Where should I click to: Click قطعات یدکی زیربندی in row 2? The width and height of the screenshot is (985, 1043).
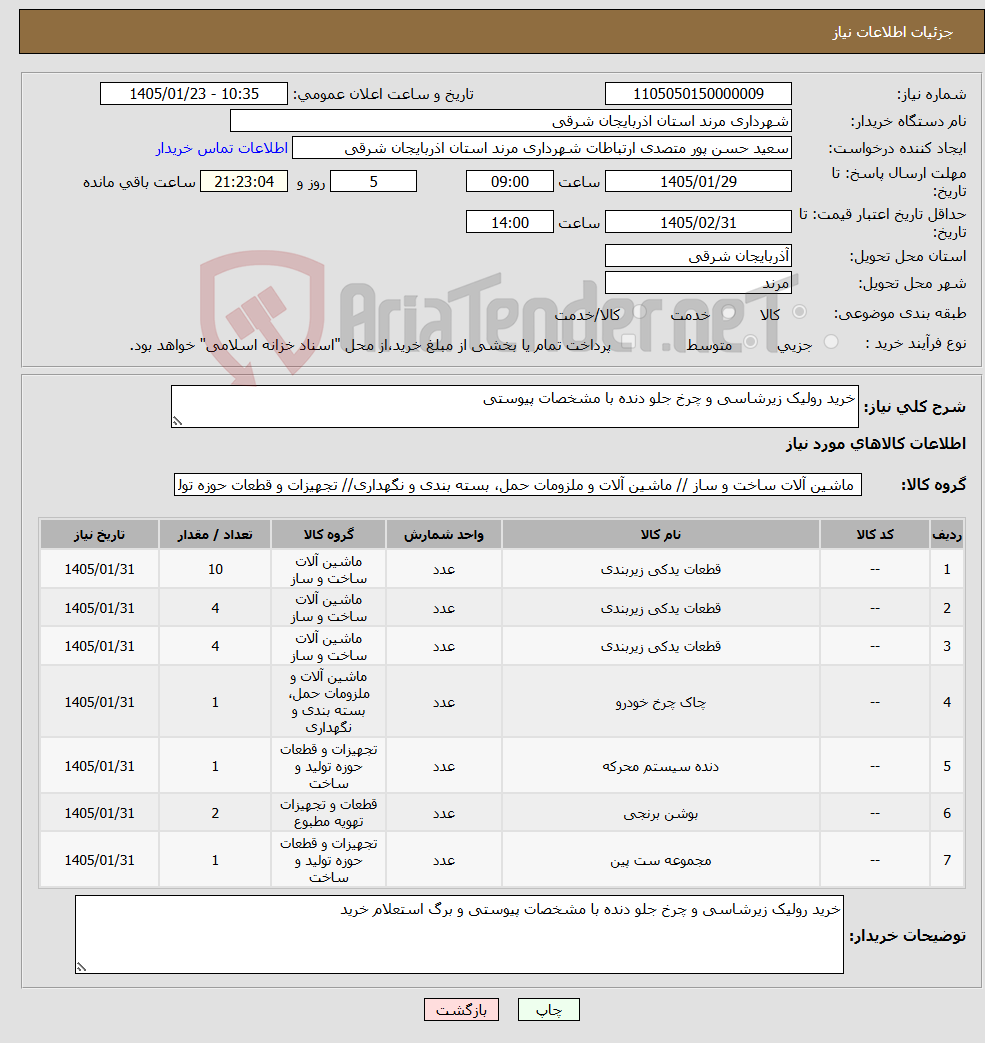coord(660,608)
